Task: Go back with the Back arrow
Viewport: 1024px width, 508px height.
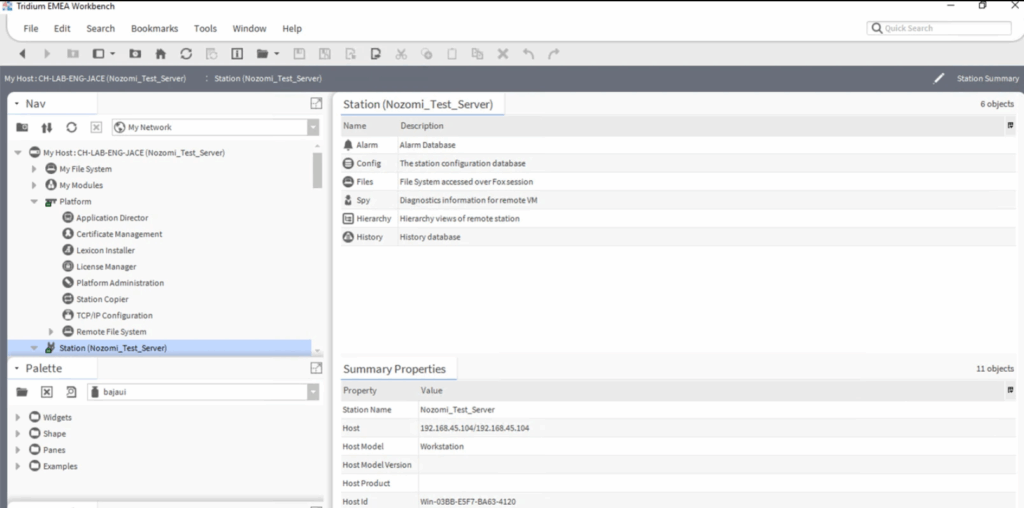Action: (22, 54)
